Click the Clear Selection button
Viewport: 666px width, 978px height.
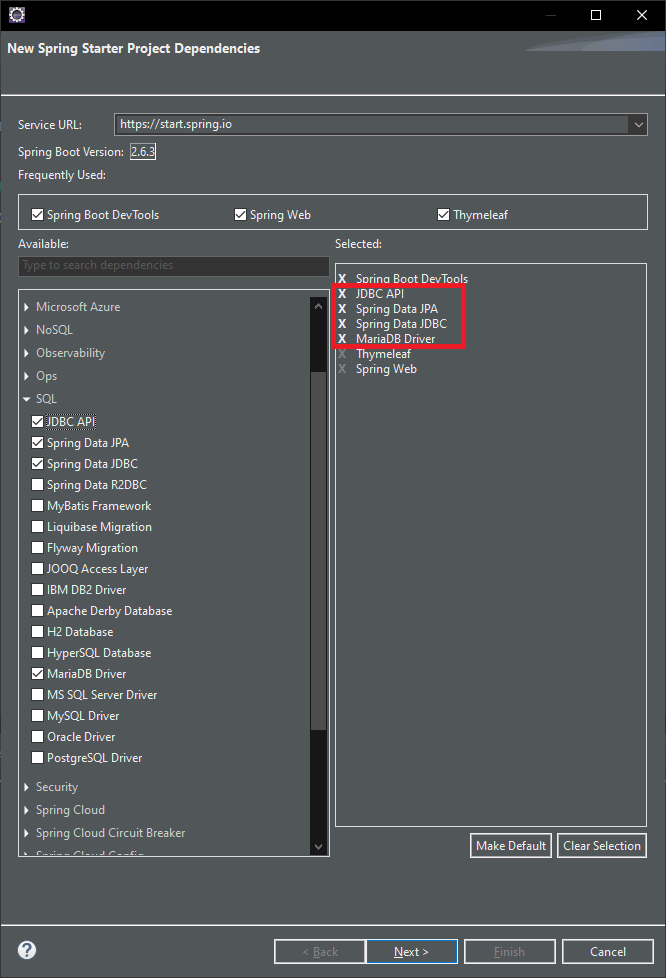[x=602, y=846]
